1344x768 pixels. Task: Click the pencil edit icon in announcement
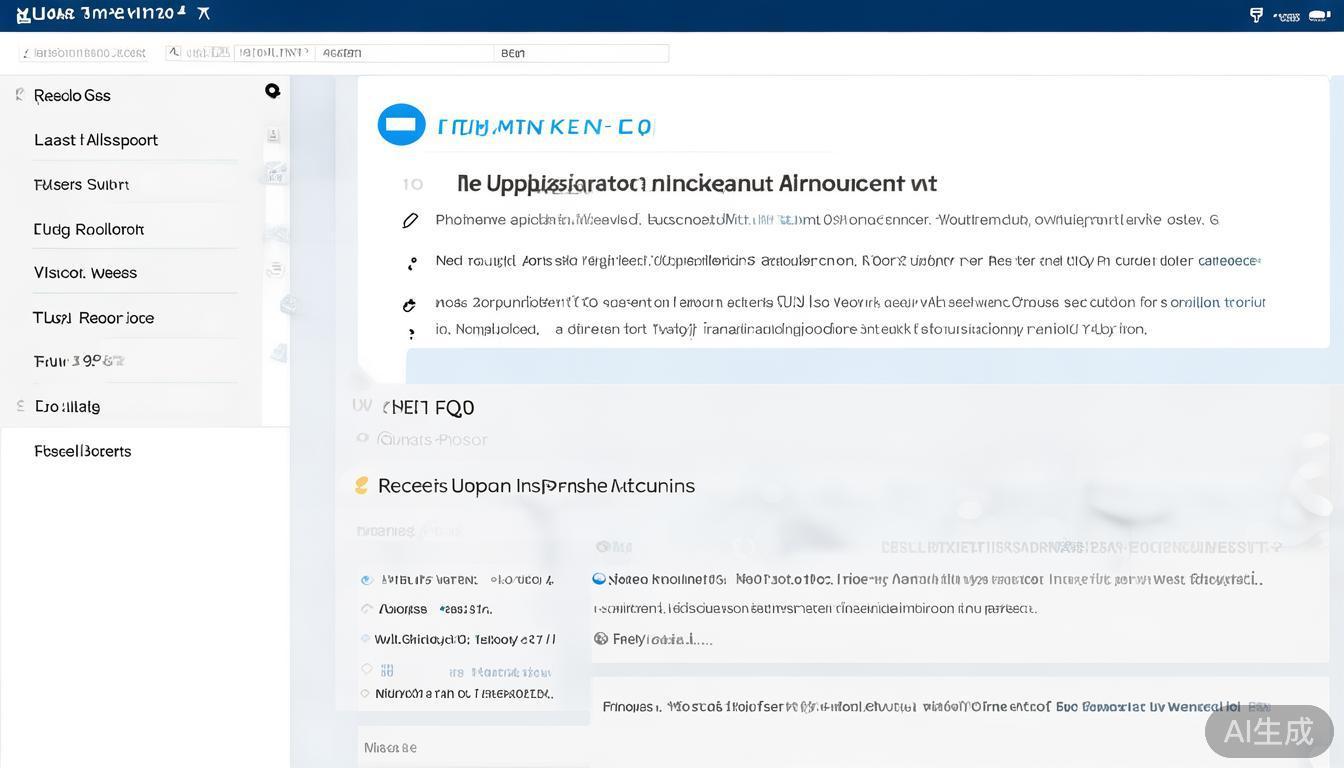click(x=410, y=221)
